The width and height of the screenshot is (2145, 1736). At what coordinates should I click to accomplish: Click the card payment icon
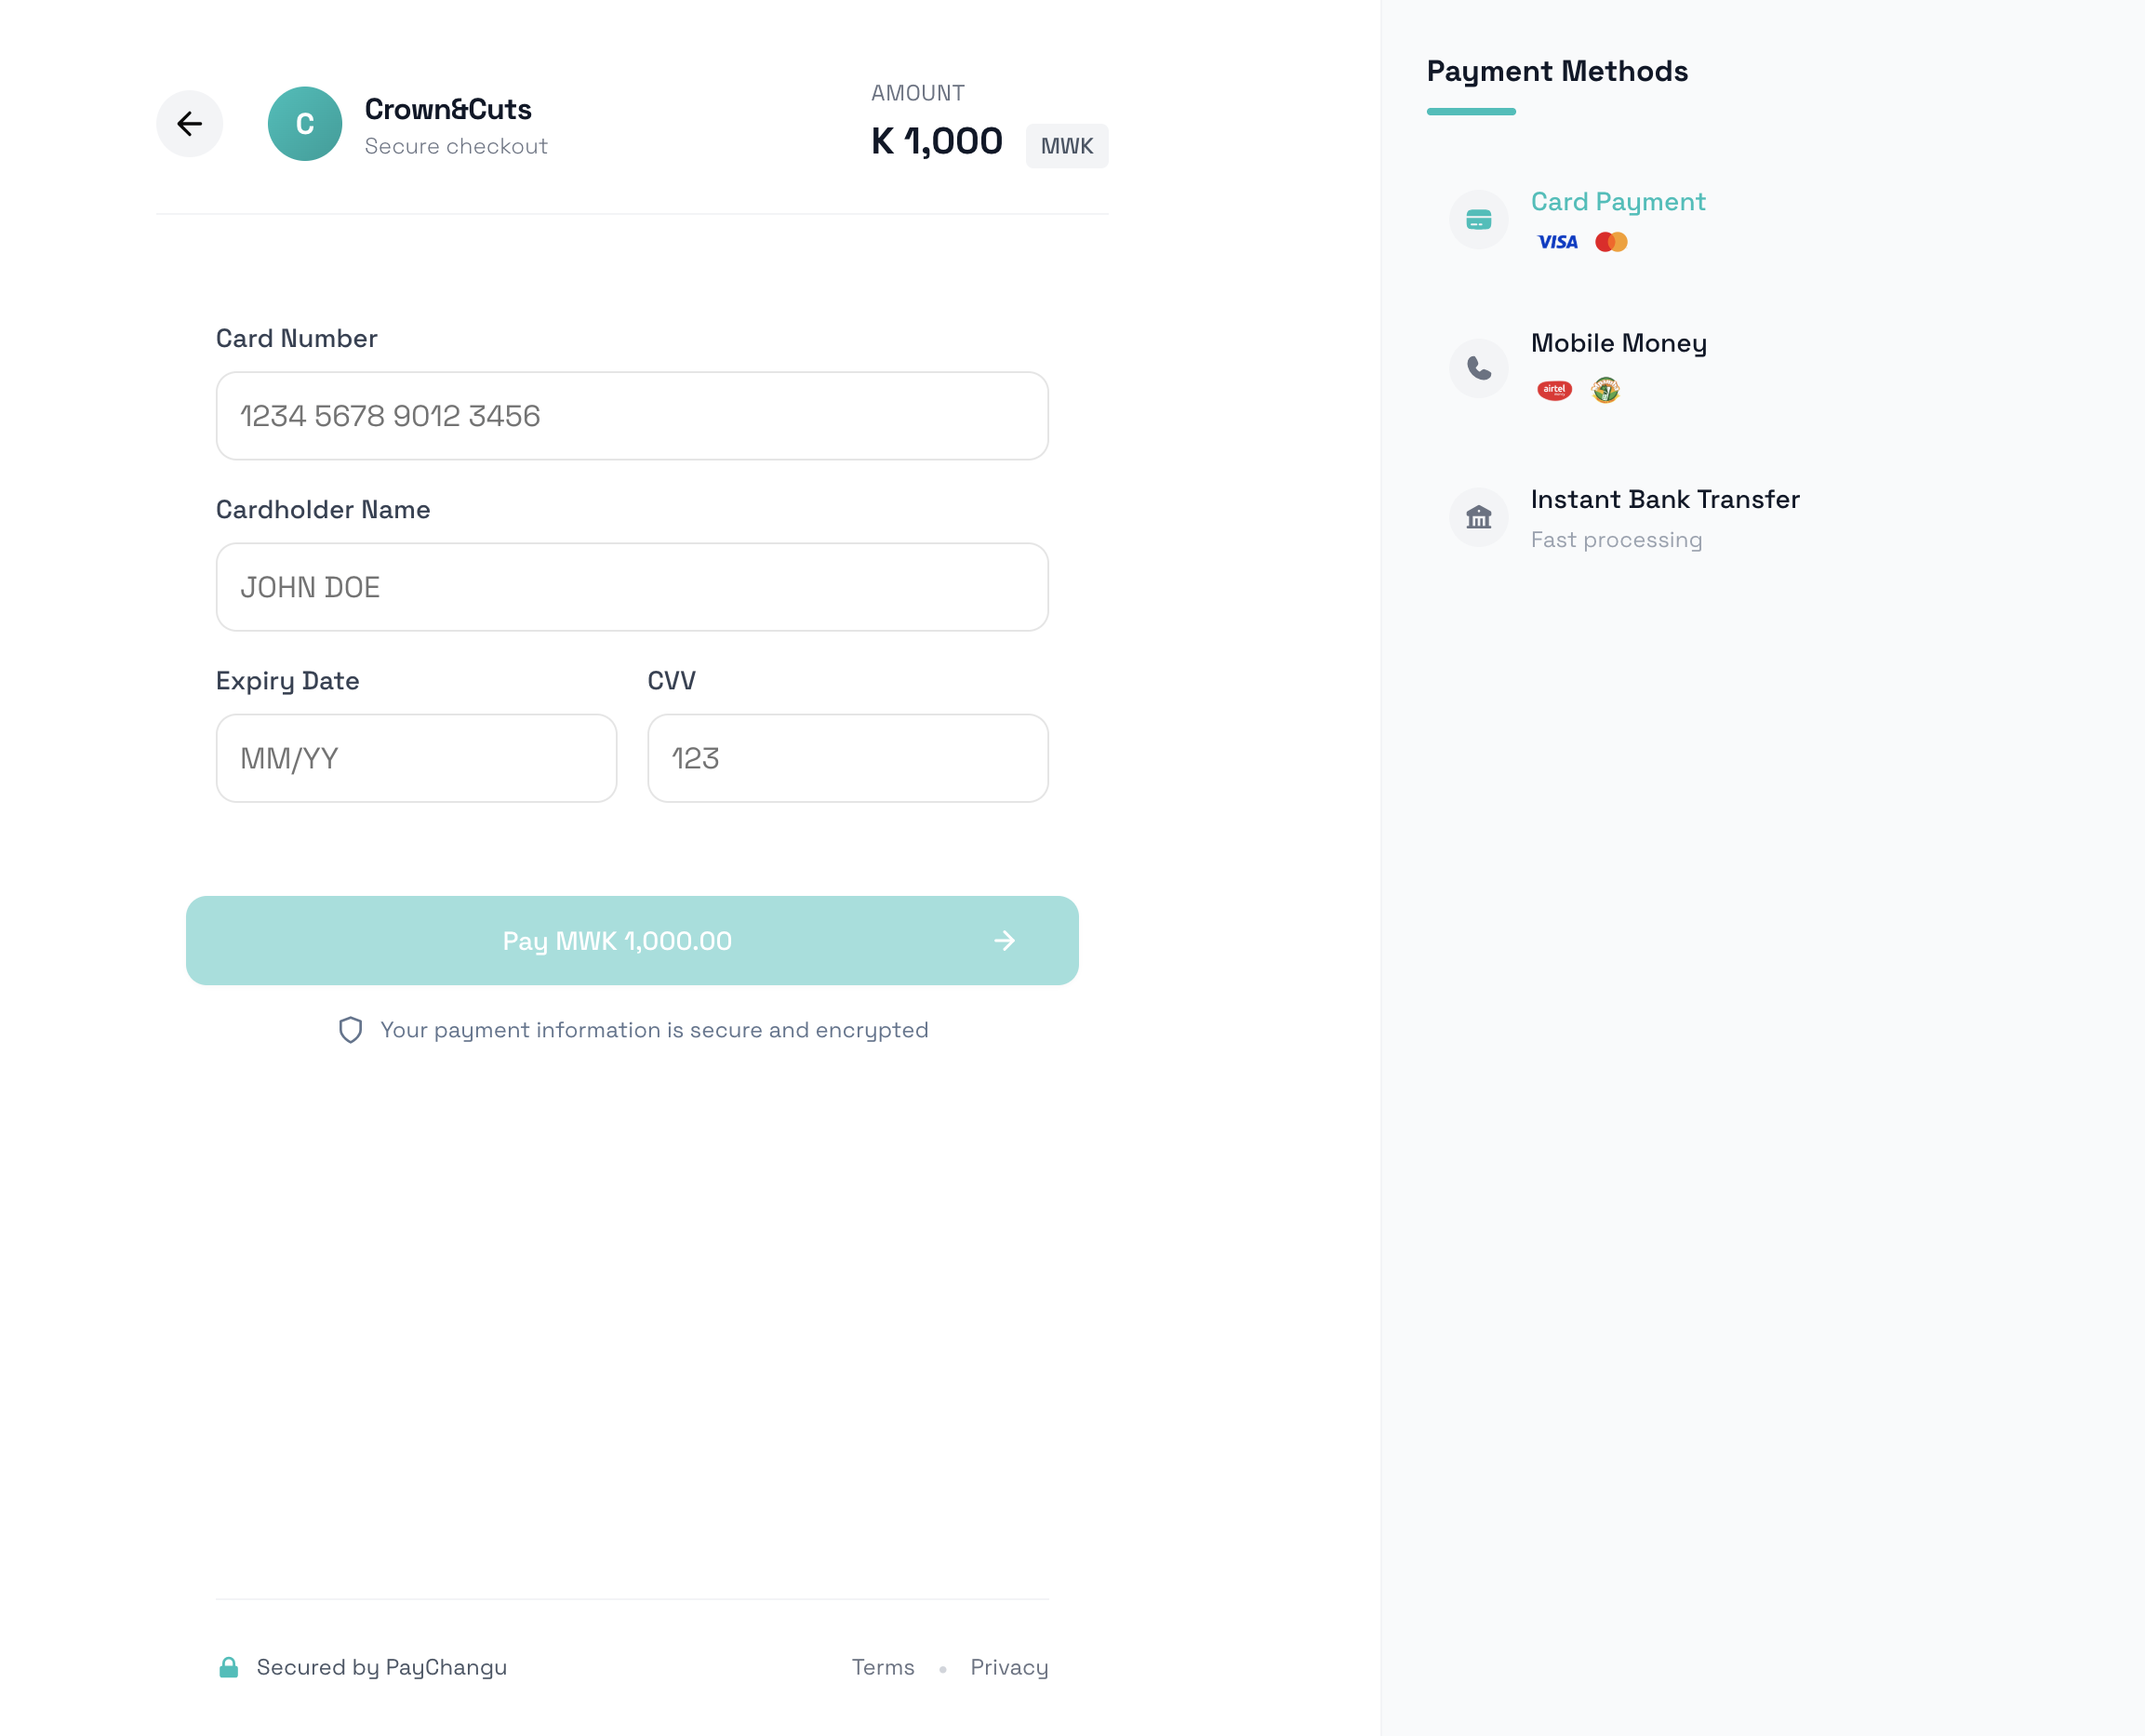click(1478, 220)
